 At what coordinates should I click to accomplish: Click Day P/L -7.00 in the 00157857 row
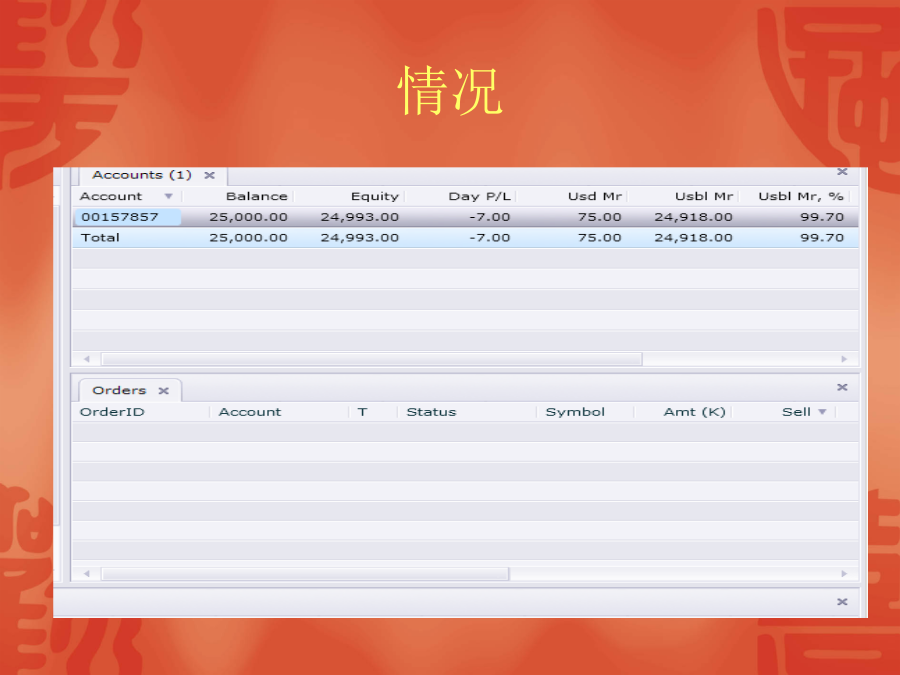click(x=489, y=217)
